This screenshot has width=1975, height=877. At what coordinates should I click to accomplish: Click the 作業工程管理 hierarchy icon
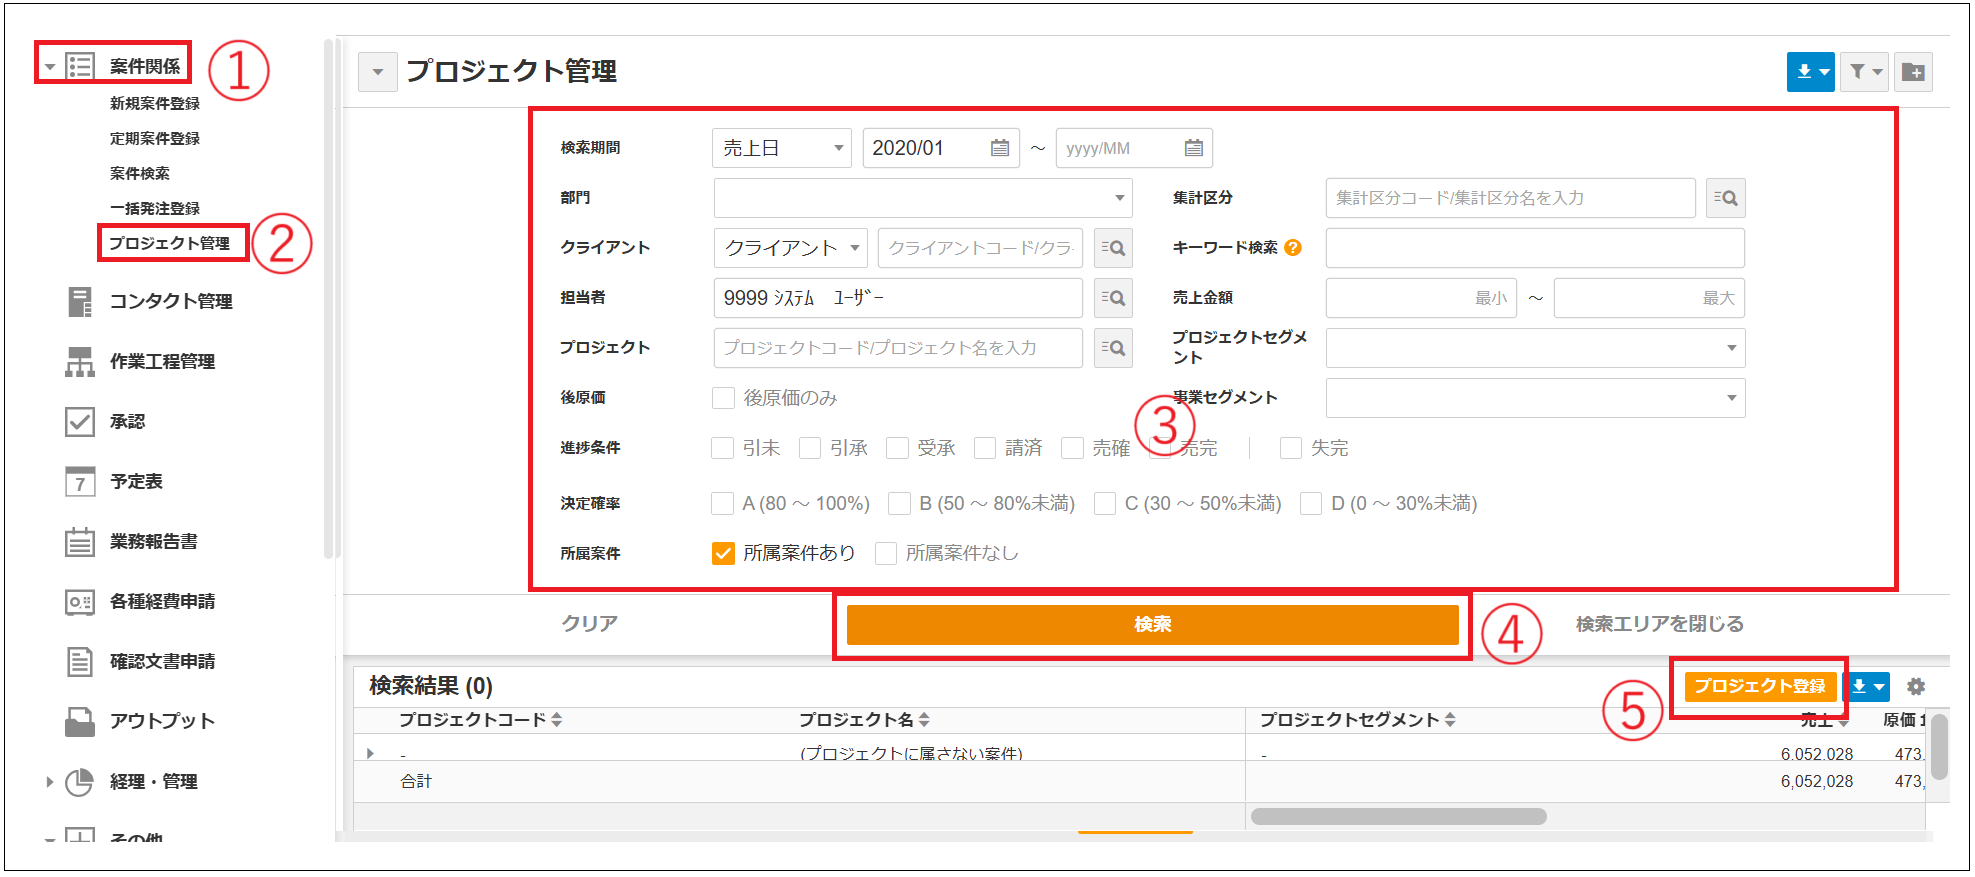coord(80,362)
